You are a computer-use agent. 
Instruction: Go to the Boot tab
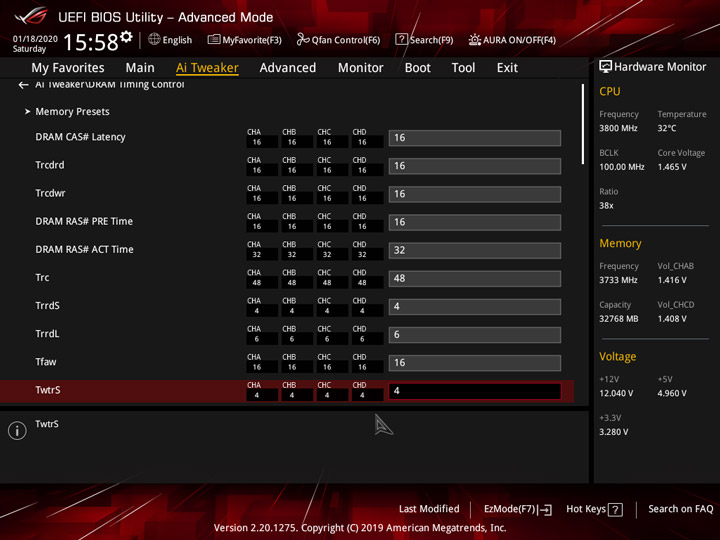[x=417, y=68]
